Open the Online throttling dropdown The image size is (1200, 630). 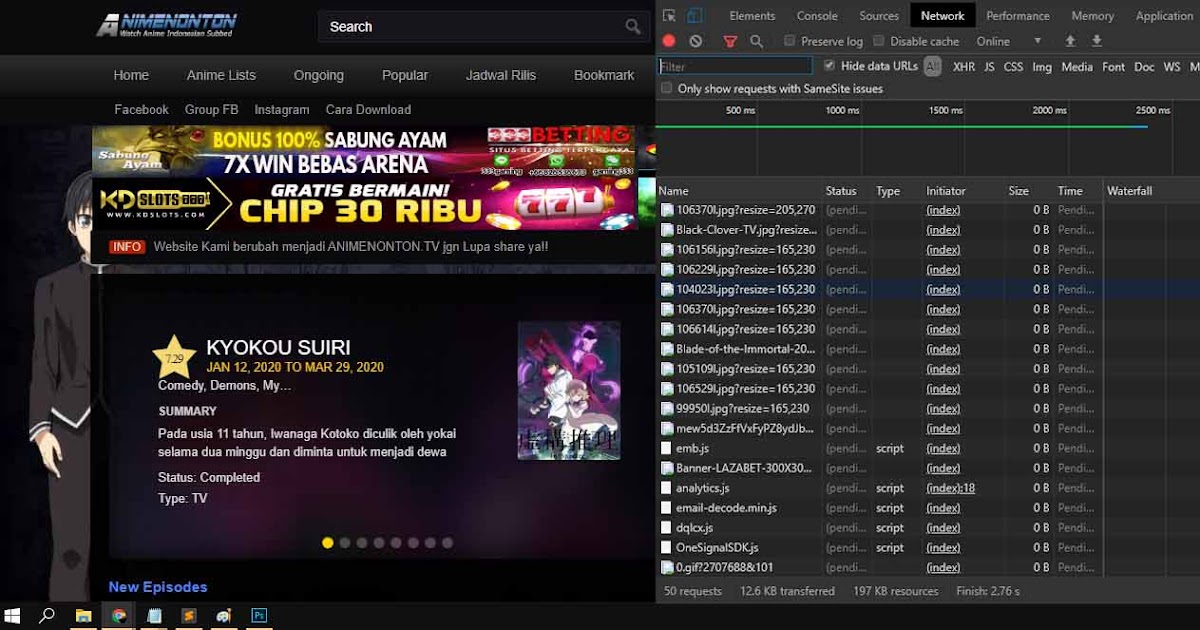[x=1009, y=41]
